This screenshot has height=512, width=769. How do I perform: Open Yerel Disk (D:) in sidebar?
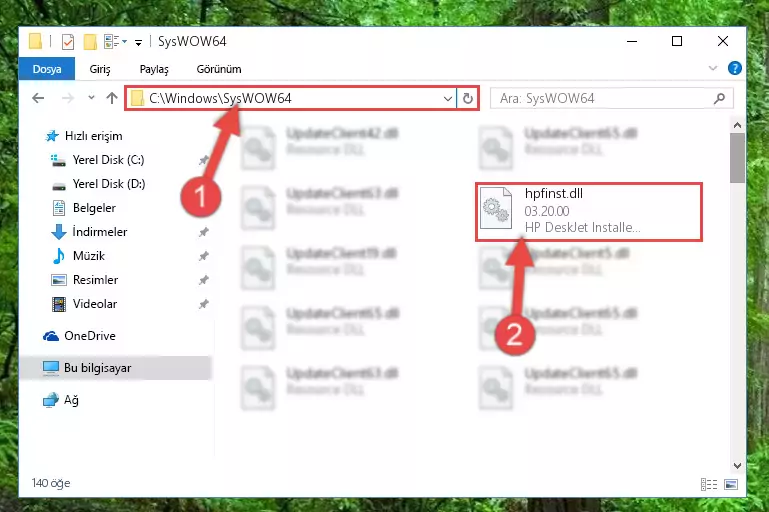tap(109, 184)
